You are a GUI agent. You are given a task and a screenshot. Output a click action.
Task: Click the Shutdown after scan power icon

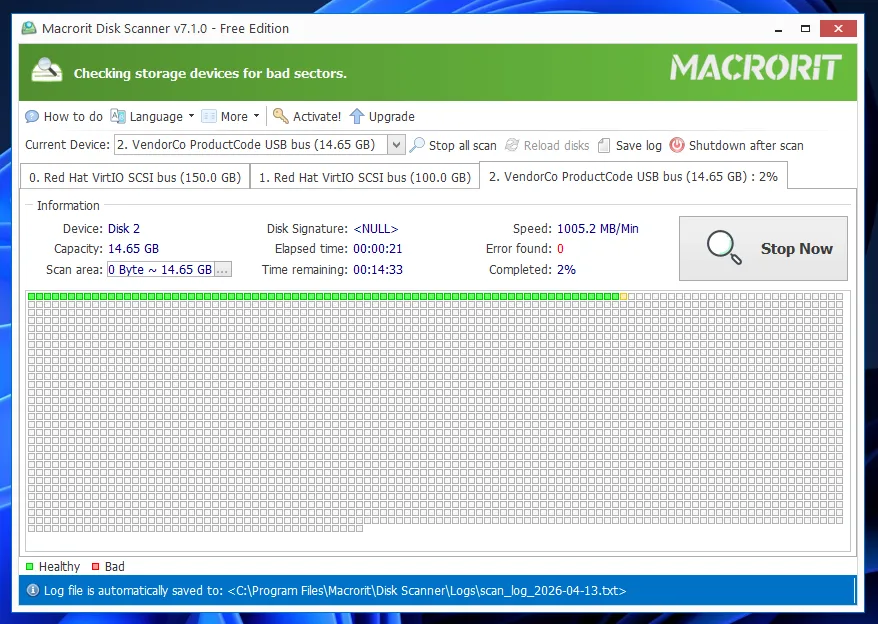677,145
